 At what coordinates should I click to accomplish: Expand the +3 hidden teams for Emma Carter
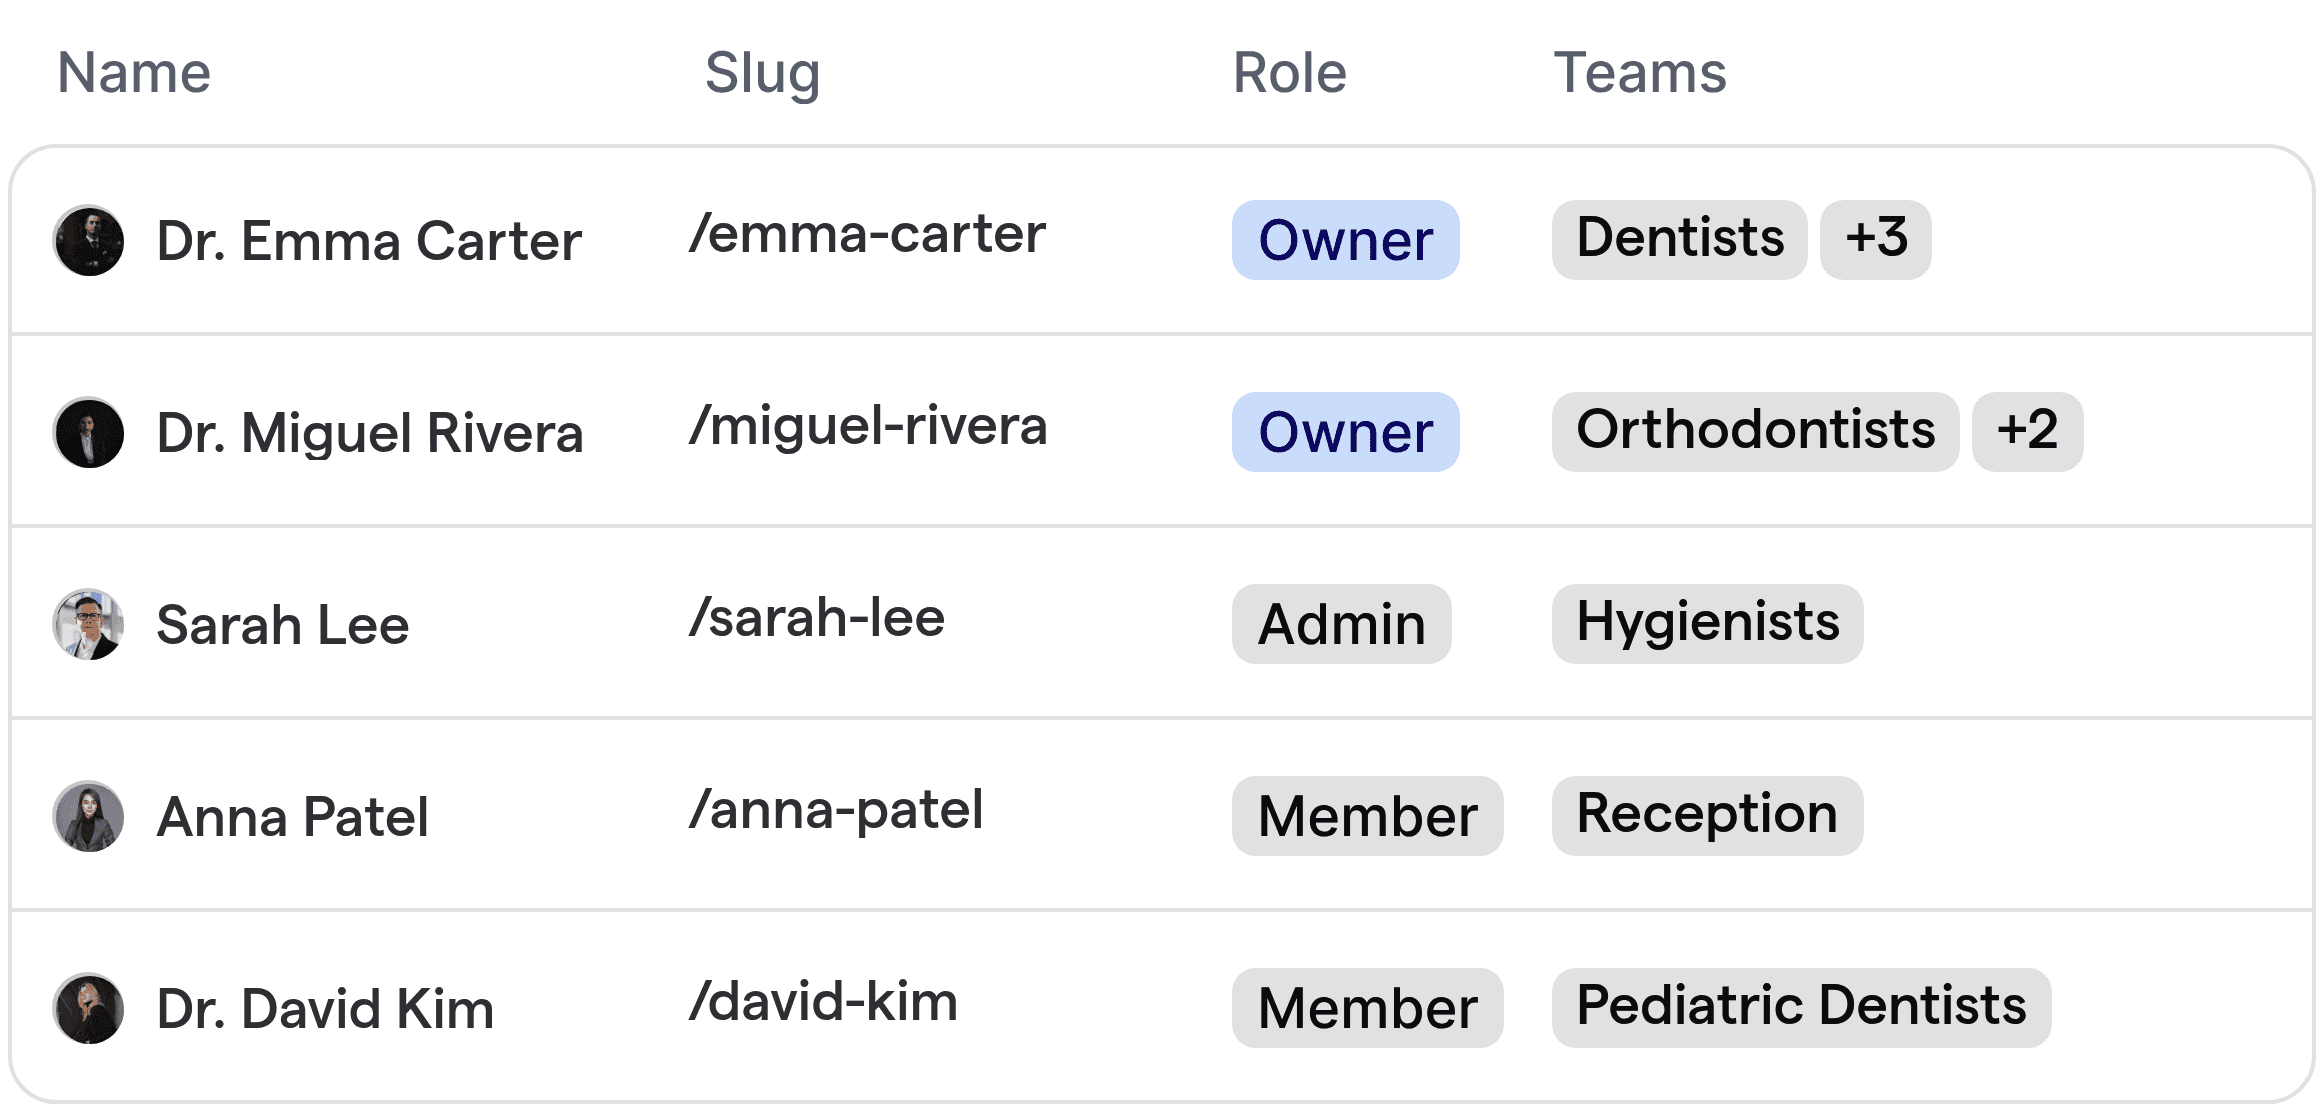pyautogui.click(x=1875, y=239)
